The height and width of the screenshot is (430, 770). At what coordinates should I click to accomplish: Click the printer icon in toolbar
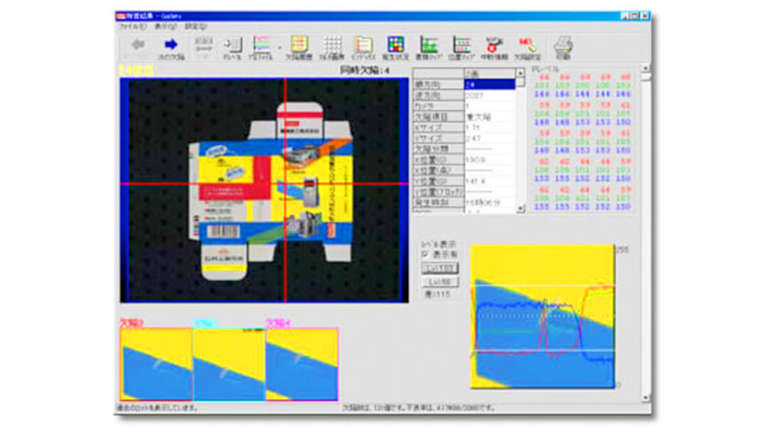tap(563, 48)
